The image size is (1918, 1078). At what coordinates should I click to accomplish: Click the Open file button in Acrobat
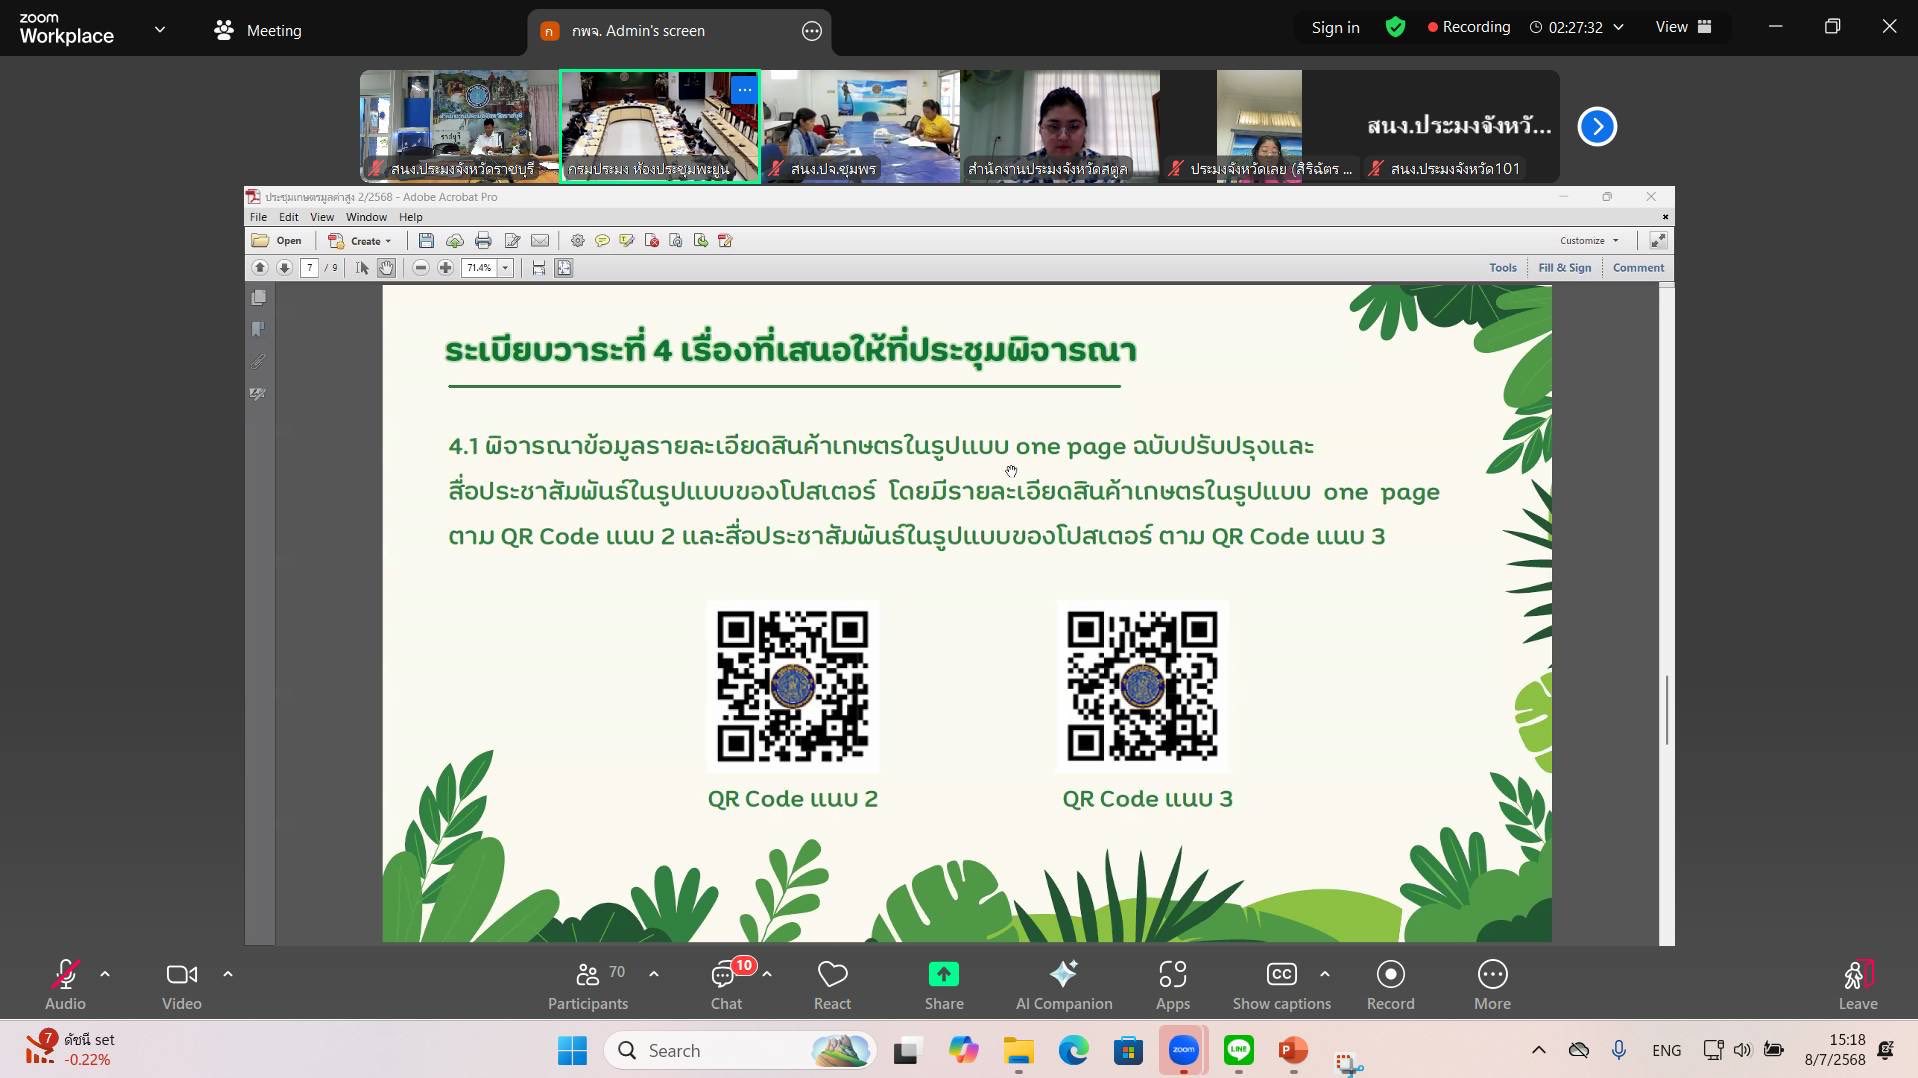[277, 241]
